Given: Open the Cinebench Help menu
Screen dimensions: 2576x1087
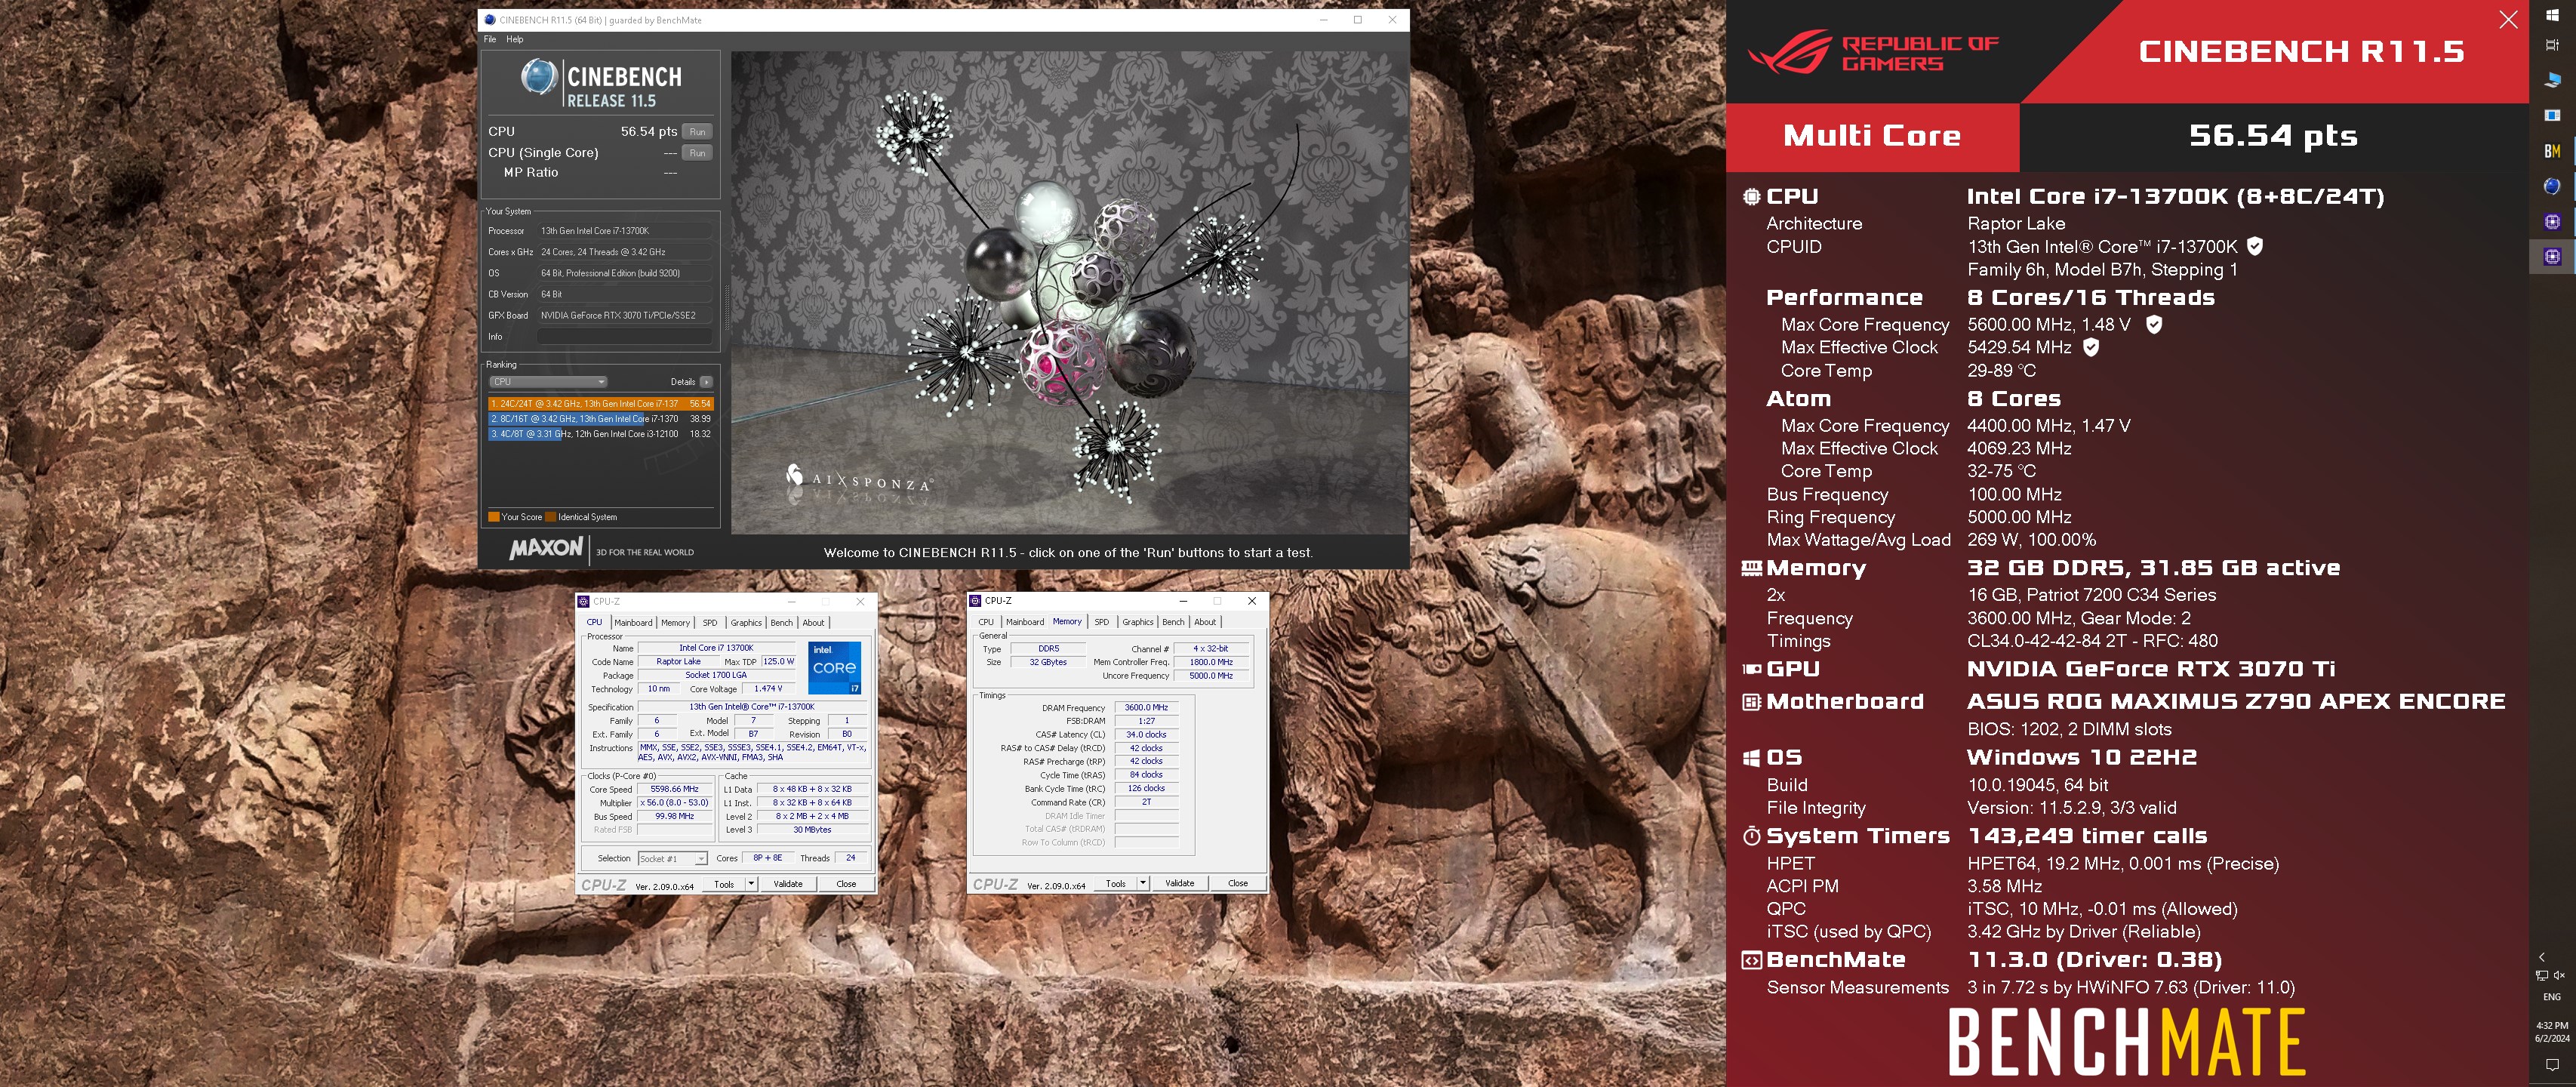Looking at the screenshot, I should tap(515, 40).
